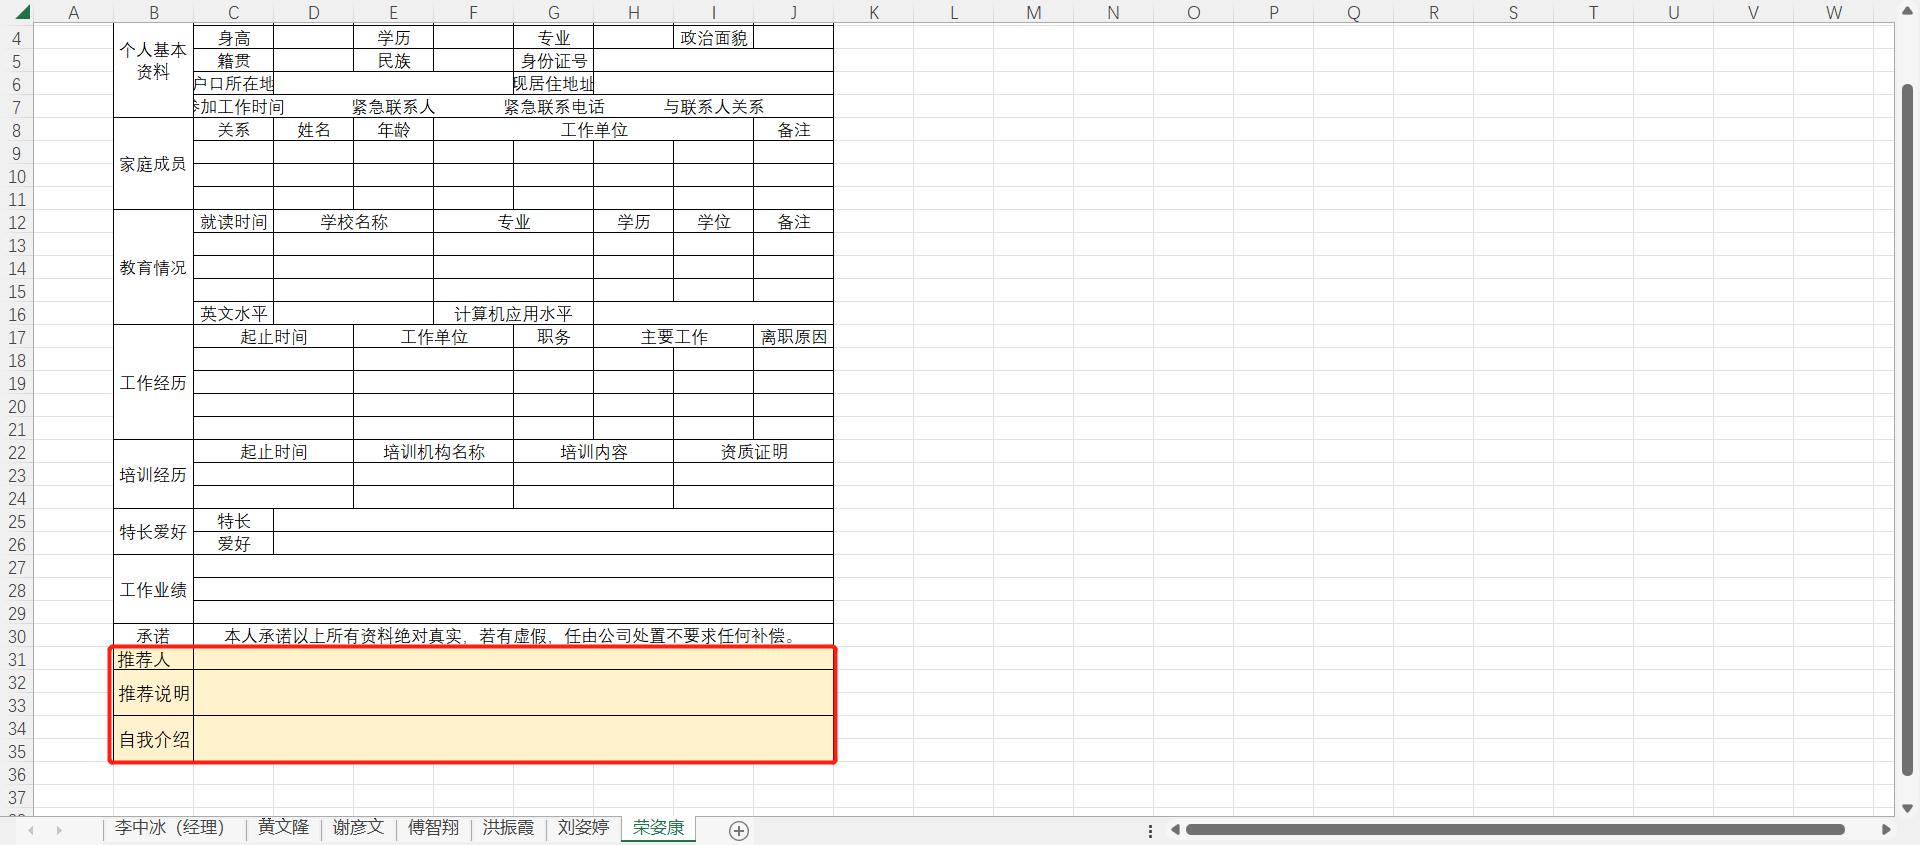
Task: Click the 工作经历 cell
Action: pyautogui.click(x=153, y=383)
